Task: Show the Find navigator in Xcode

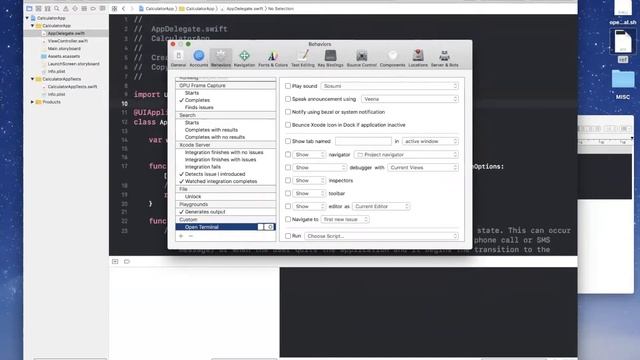Action: (57, 8)
